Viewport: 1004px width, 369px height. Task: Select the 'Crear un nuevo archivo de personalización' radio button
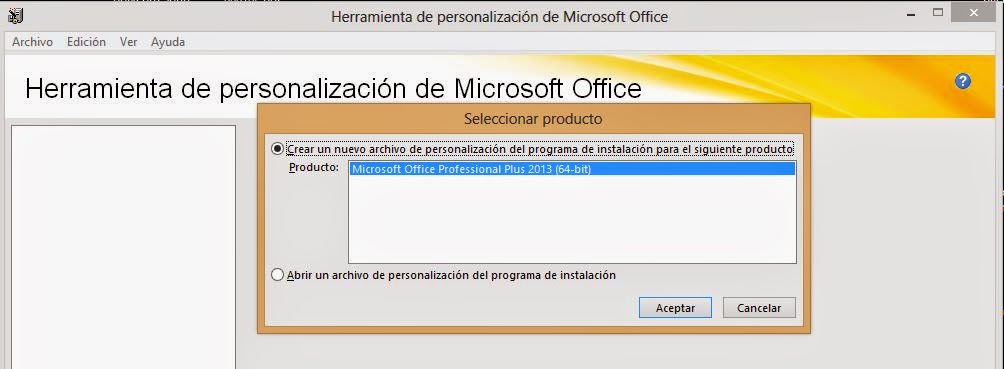point(277,149)
